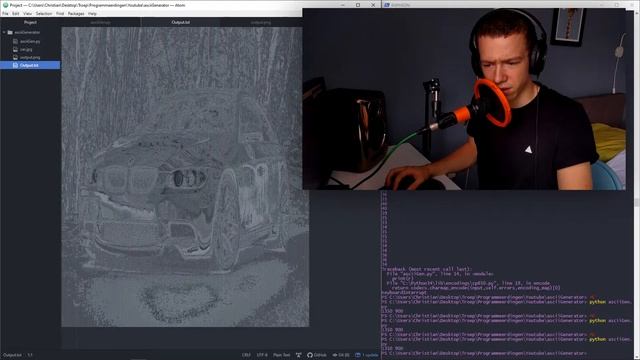The height and width of the screenshot is (360, 640).
Task: Open the Edit menu
Action: (16, 13)
